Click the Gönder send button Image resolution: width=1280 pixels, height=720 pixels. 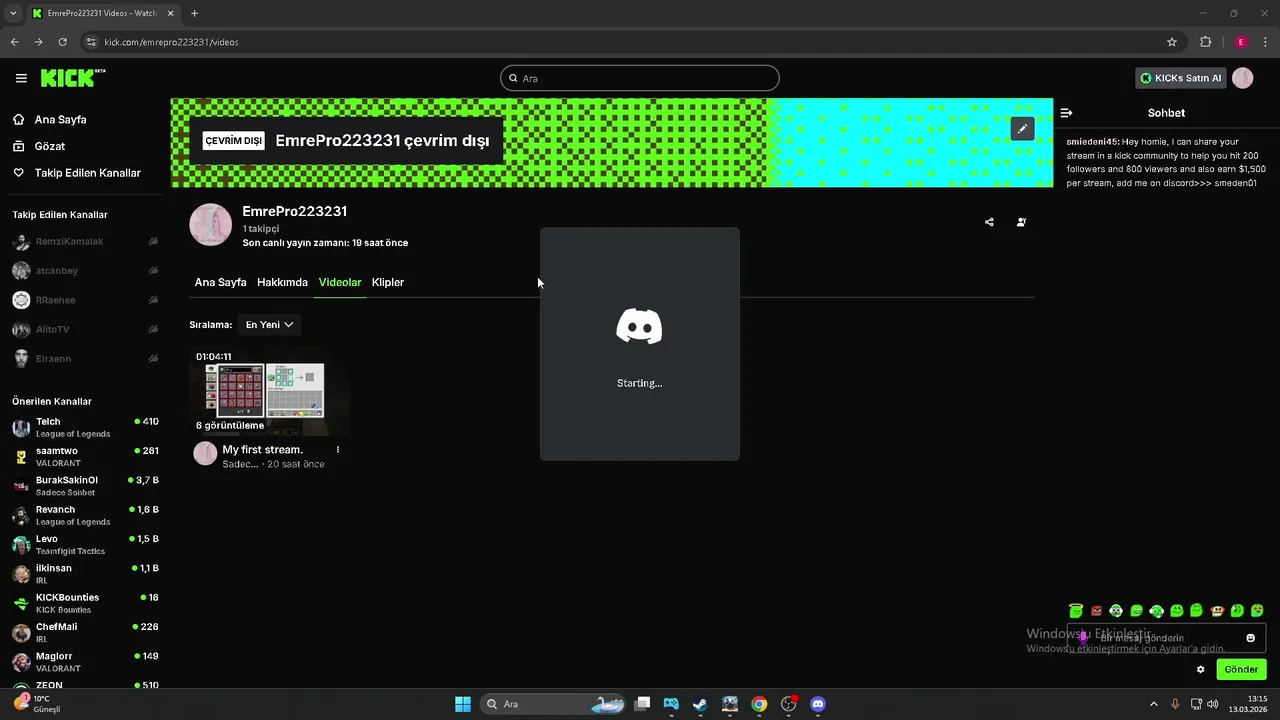pyautogui.click(x=1241, y=670)
